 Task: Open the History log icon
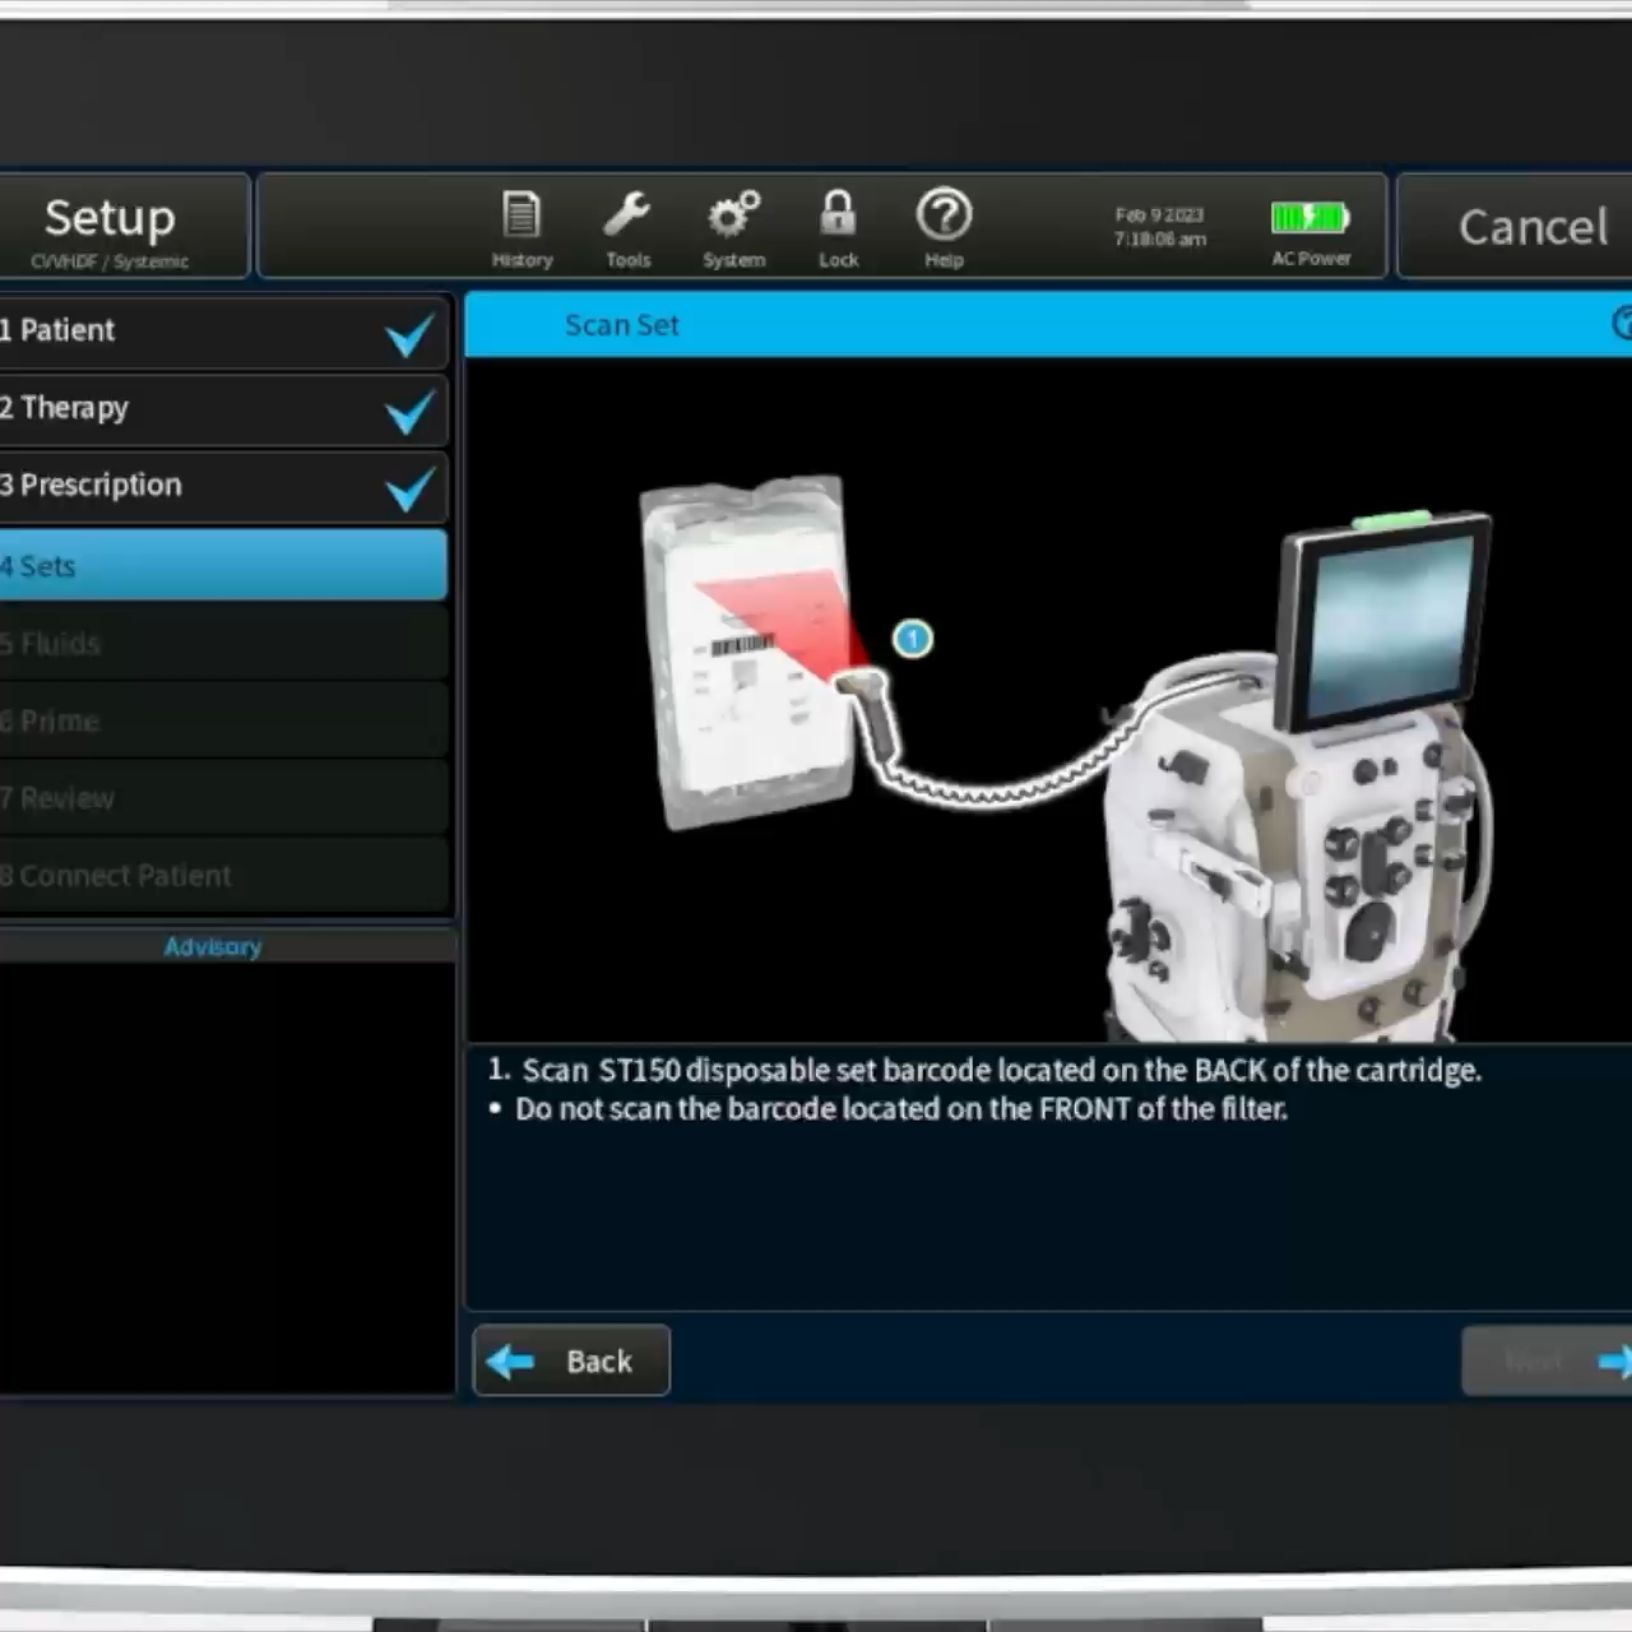(x=521, y=229)
